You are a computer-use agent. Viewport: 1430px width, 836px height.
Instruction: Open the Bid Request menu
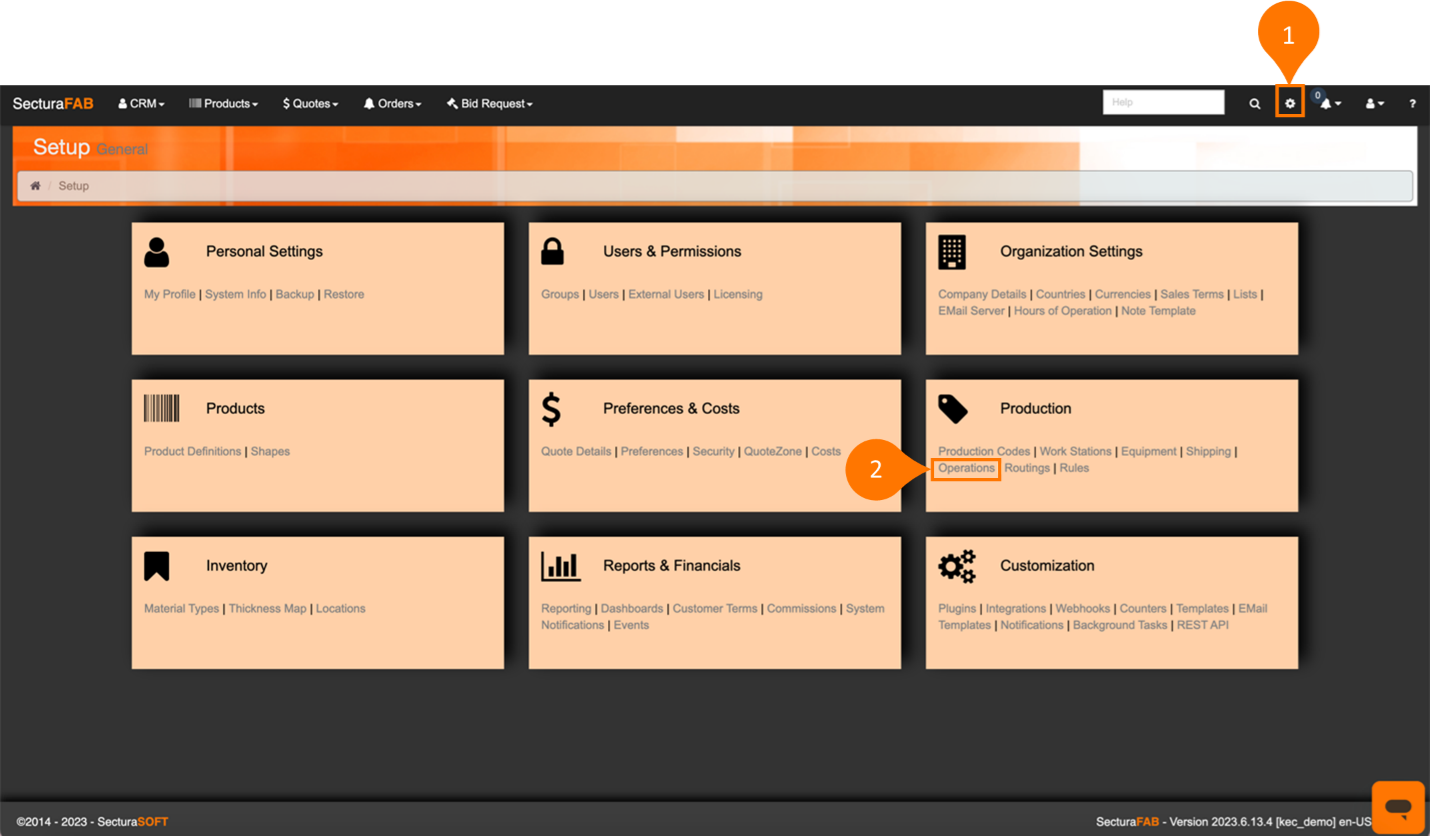490,103
